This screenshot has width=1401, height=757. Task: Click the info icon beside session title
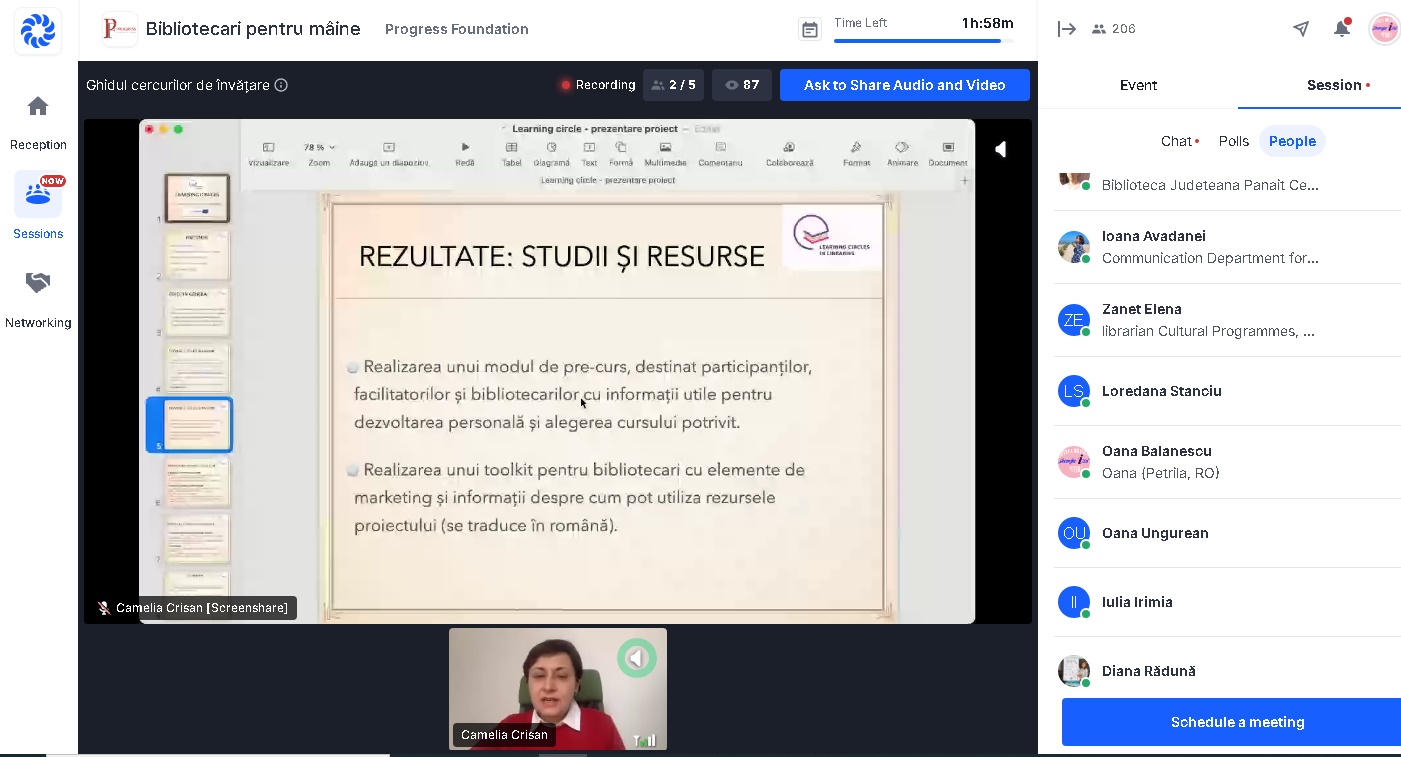281,85
